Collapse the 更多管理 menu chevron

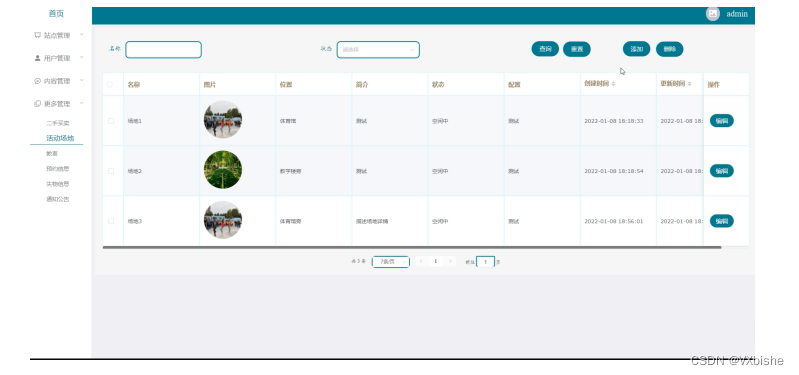click(82, 104)
